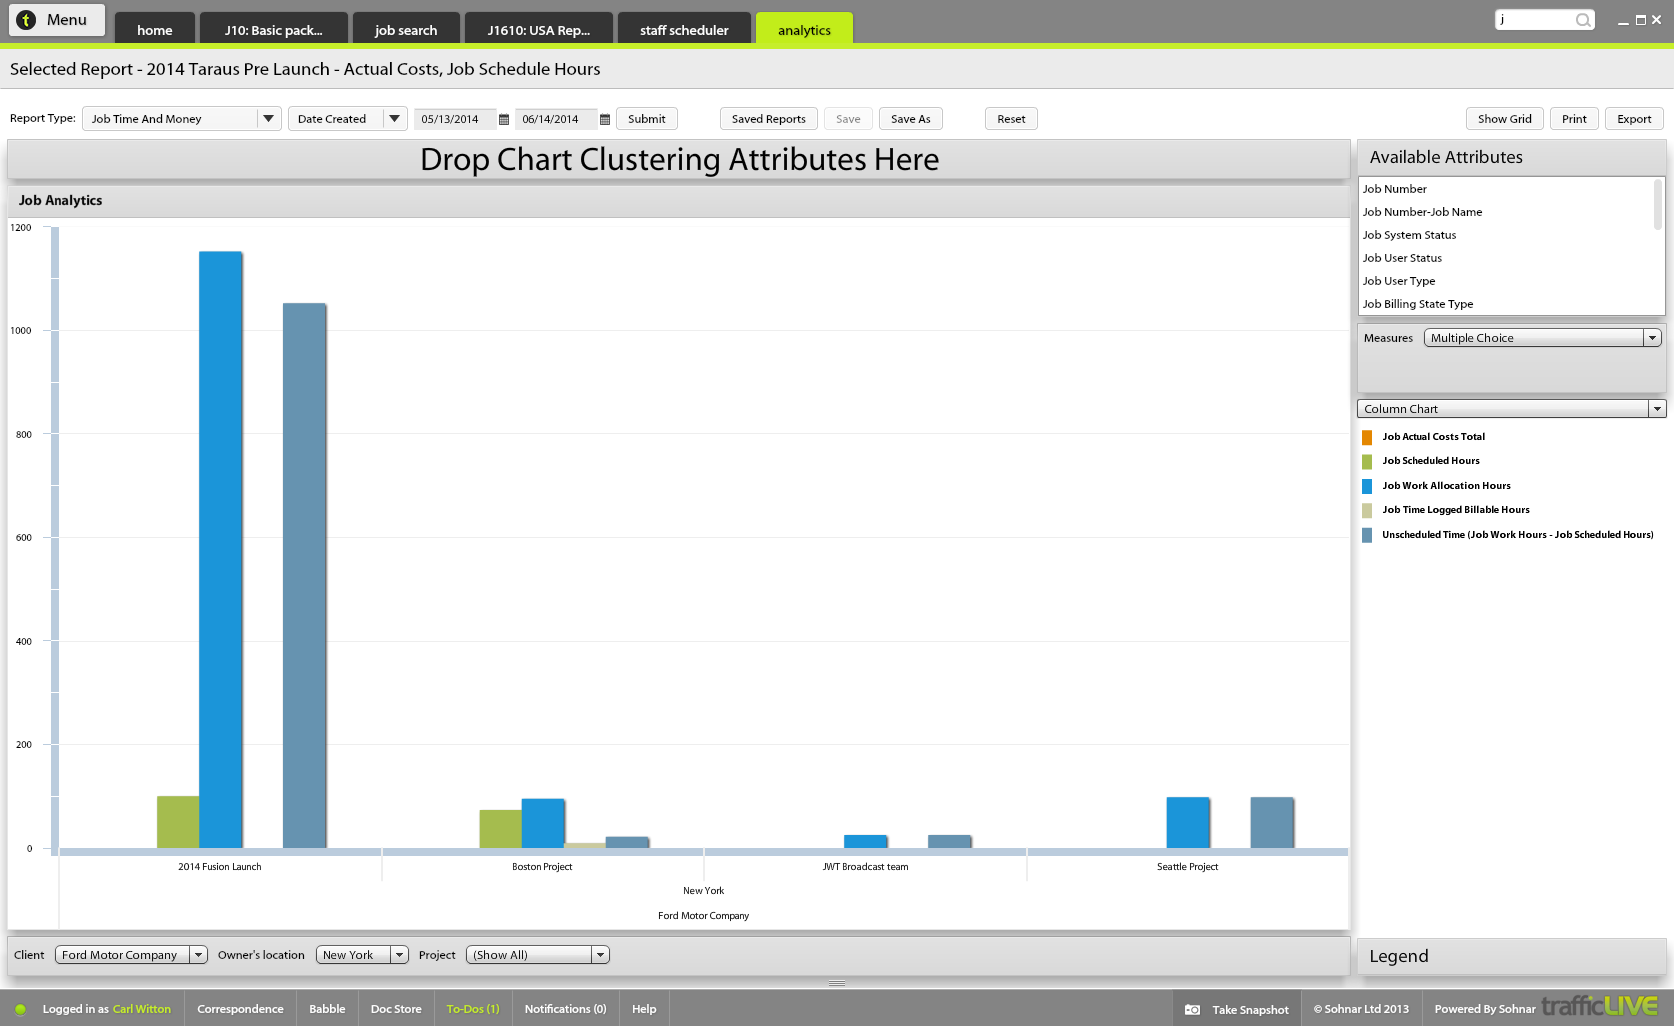Viewport: 1674px width, 1026px height.
Task: Select Job User Status attribute
Action: 1402,258
